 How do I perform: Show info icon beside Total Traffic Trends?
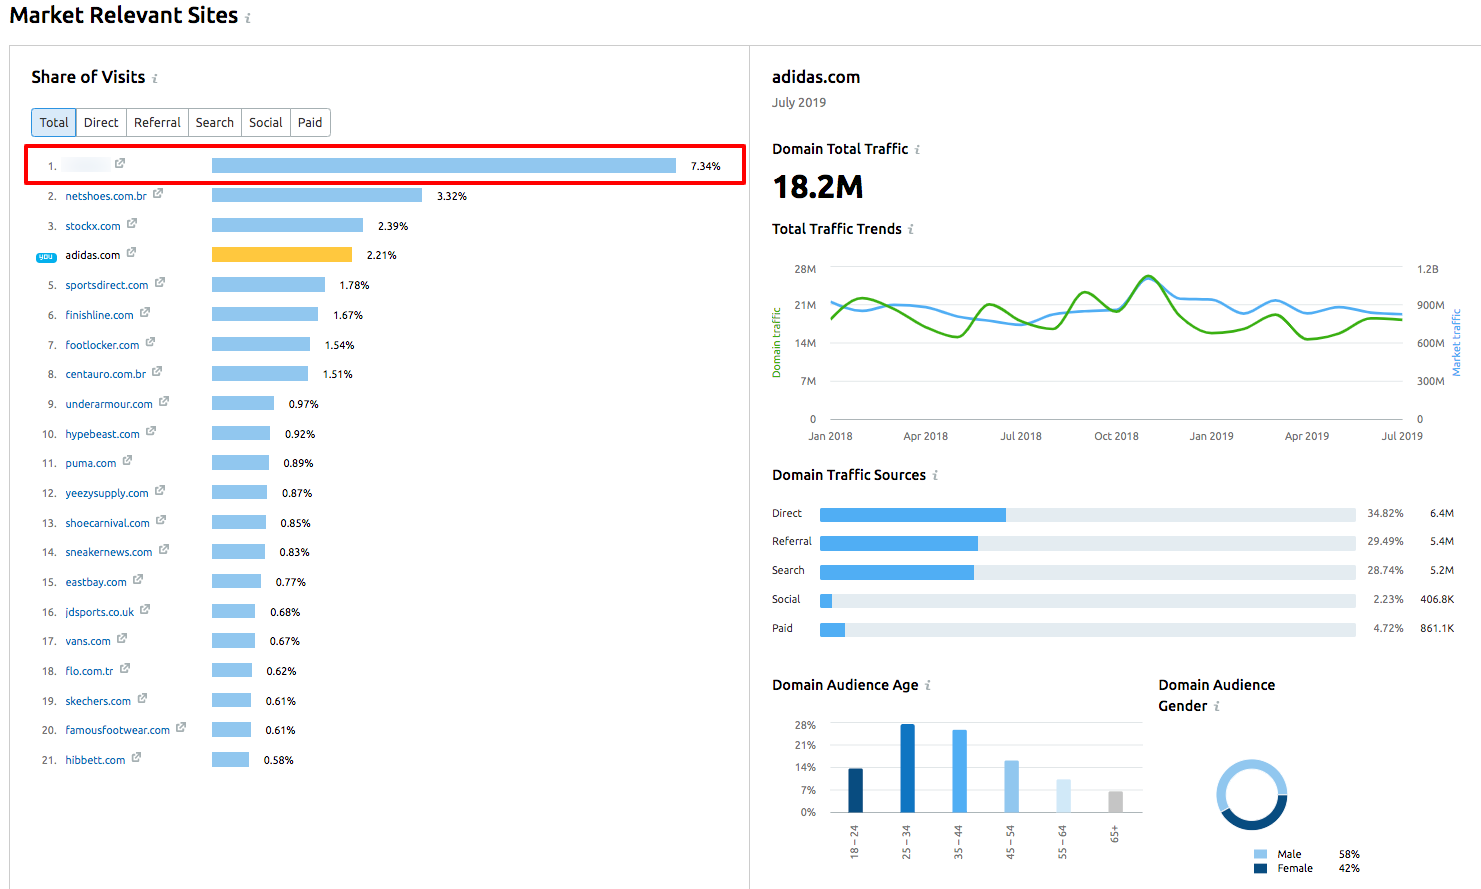click(911, 230)
